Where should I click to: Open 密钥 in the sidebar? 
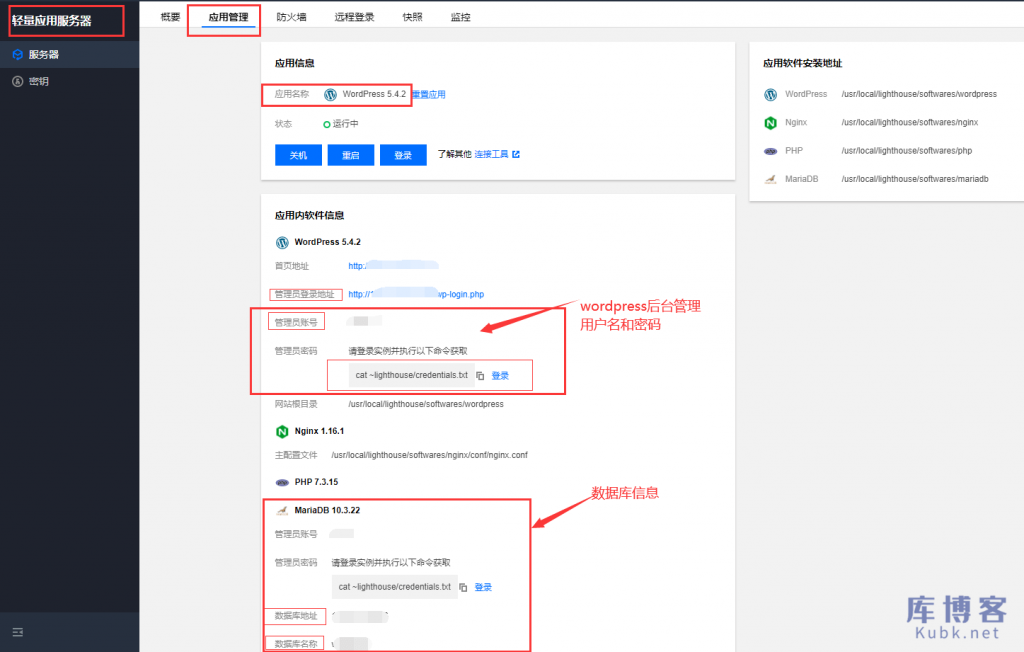click(69, 81)
